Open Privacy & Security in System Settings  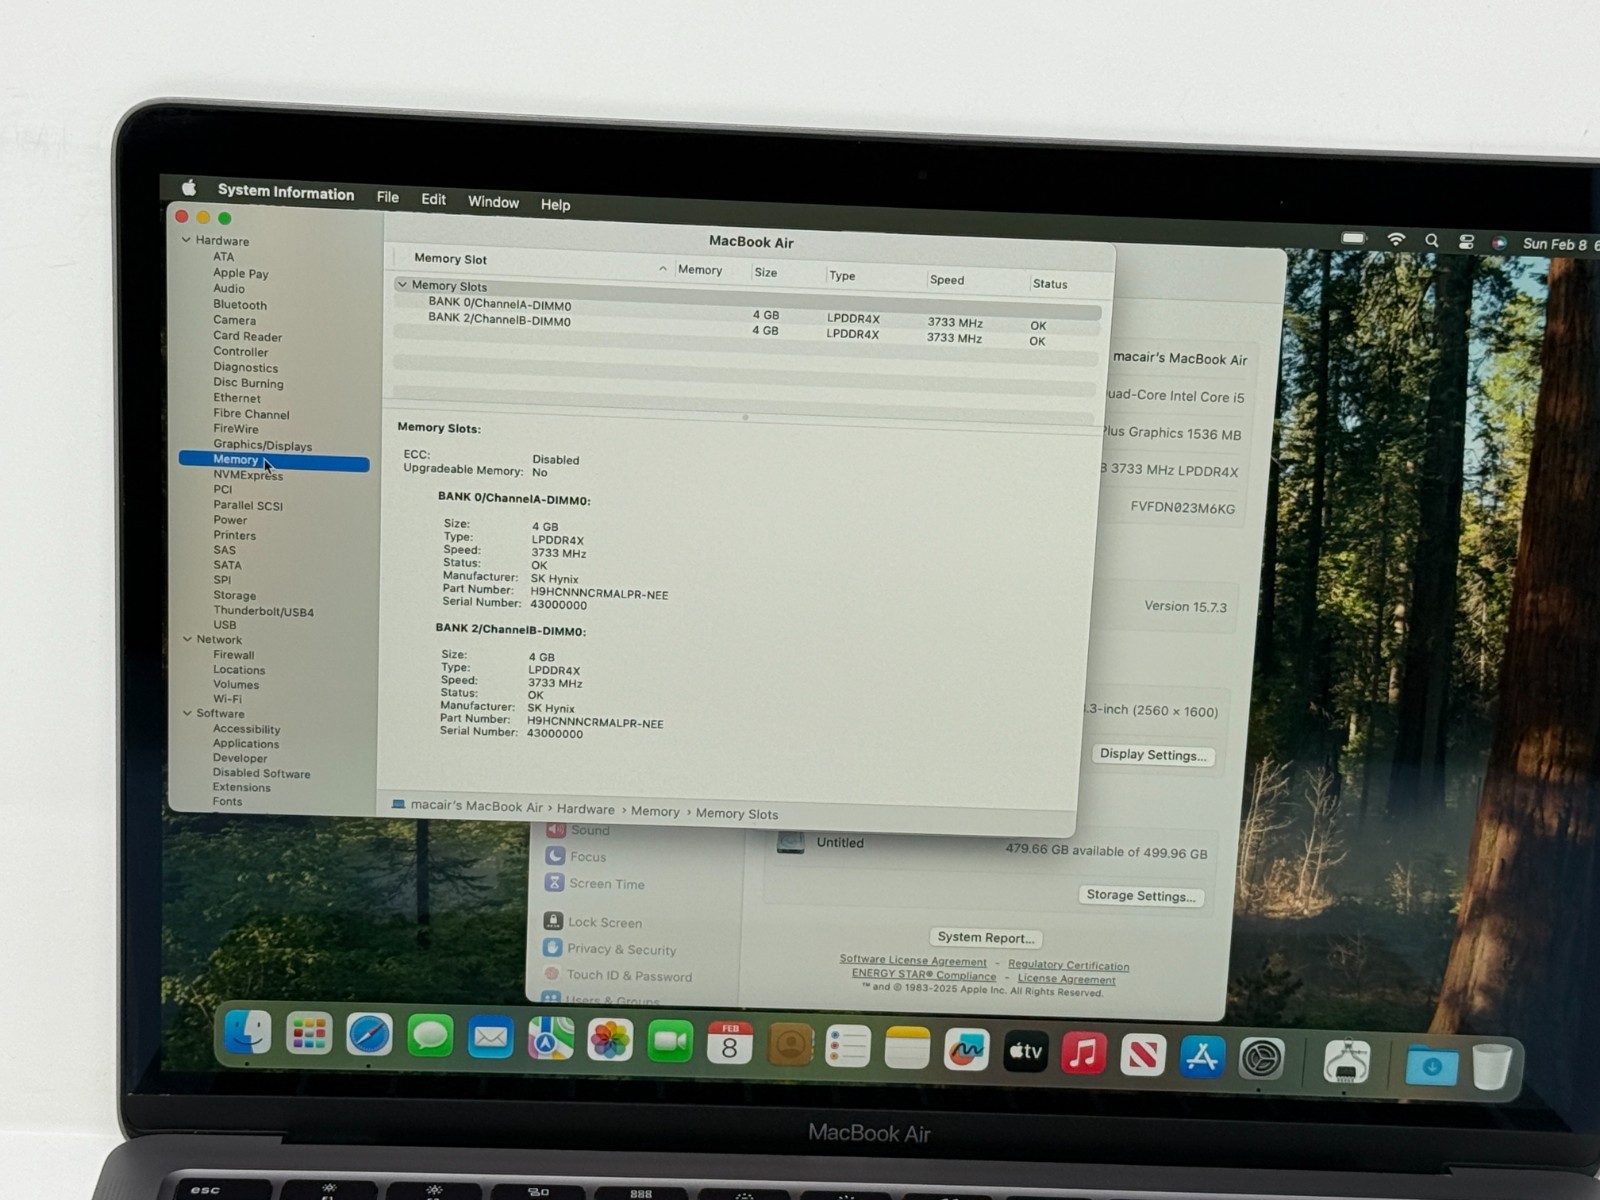click(x=621, y=949)
